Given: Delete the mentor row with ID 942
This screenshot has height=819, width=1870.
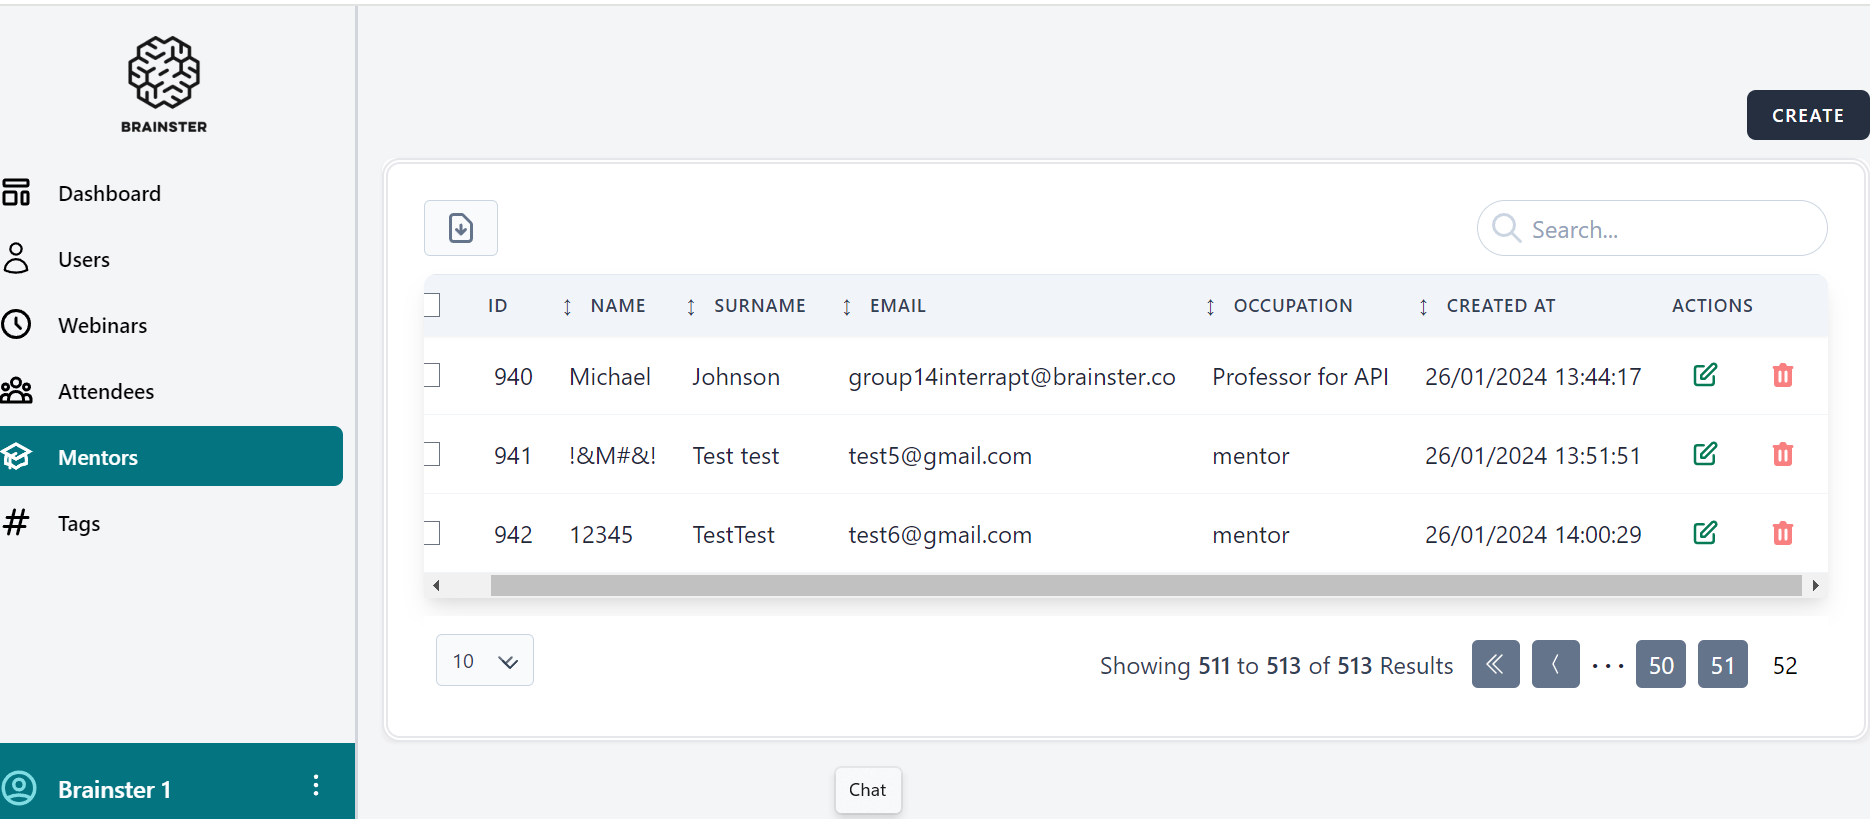Looking at the screenshot, I should click(1782, 534).
